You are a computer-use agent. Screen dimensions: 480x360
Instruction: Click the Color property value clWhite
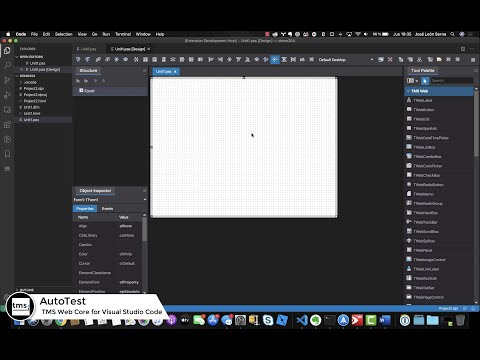click(126, 254)
